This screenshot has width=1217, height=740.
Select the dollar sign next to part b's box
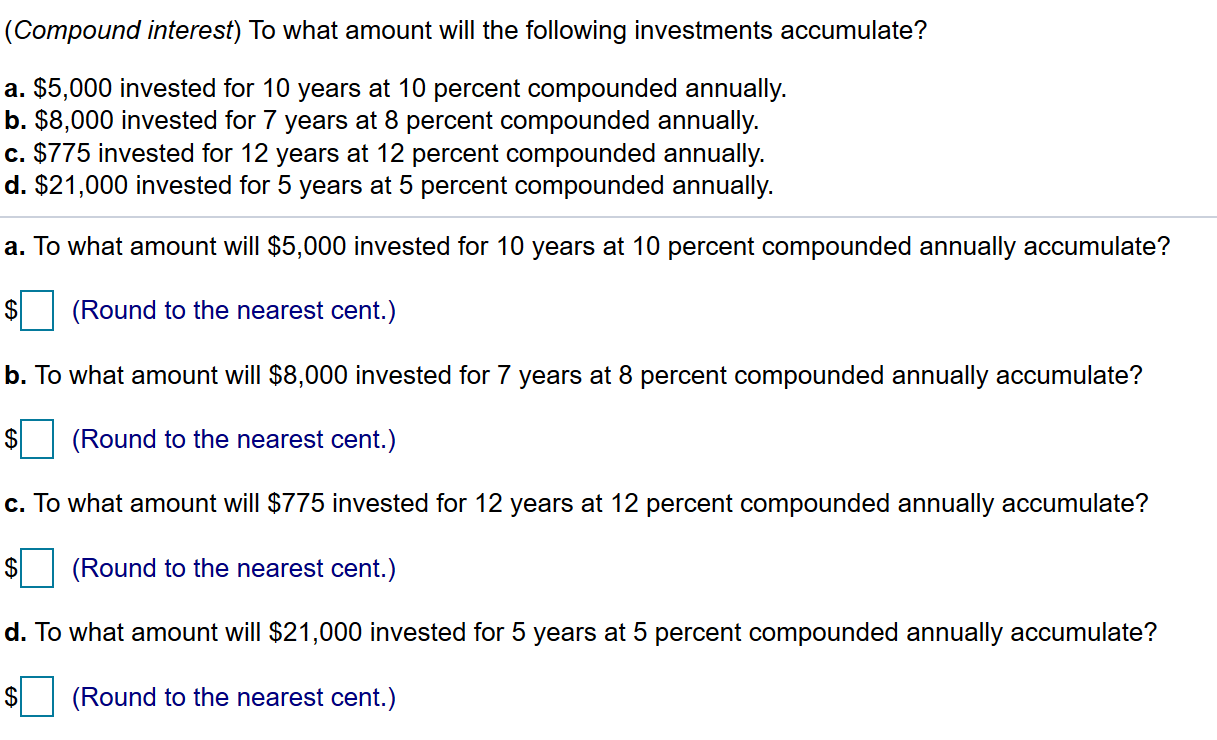coord(10,440)
